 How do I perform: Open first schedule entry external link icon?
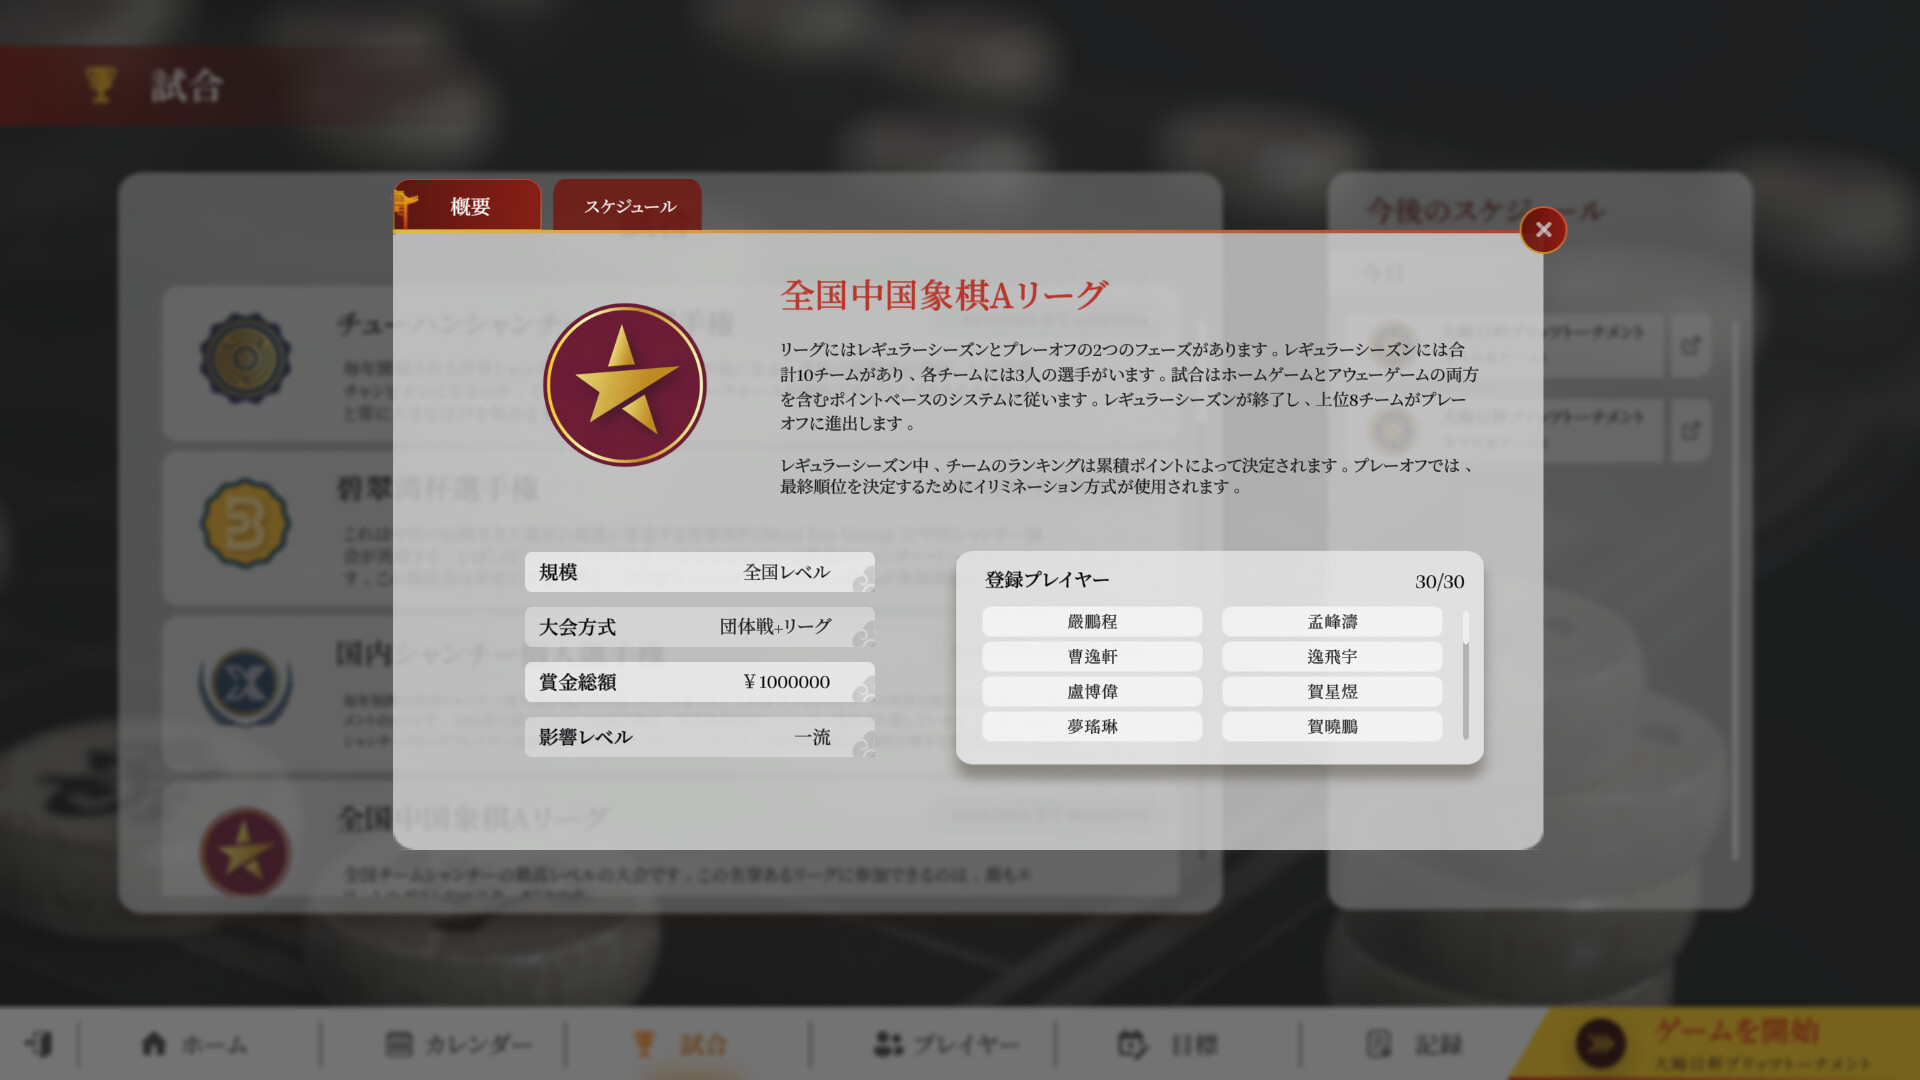(x=1690, y=346)
